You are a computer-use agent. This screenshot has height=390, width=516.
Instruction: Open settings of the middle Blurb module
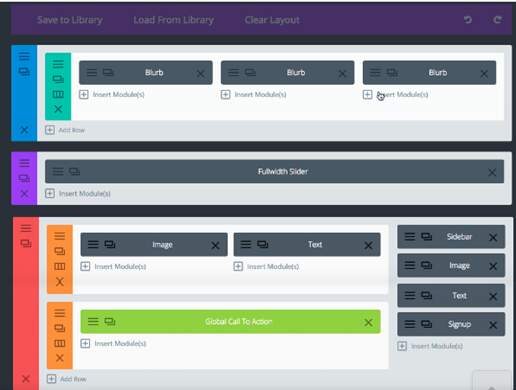coord(234,72)
